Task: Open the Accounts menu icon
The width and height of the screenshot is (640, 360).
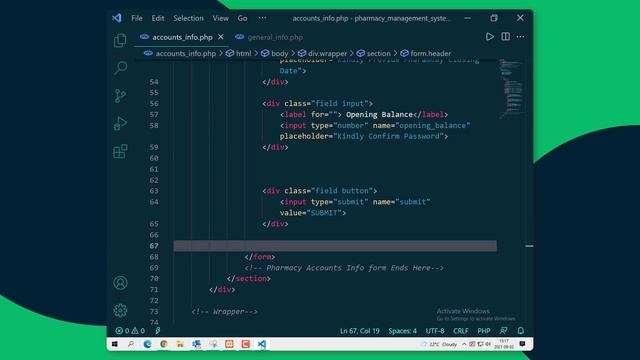Action: click(x=120, y=282)
